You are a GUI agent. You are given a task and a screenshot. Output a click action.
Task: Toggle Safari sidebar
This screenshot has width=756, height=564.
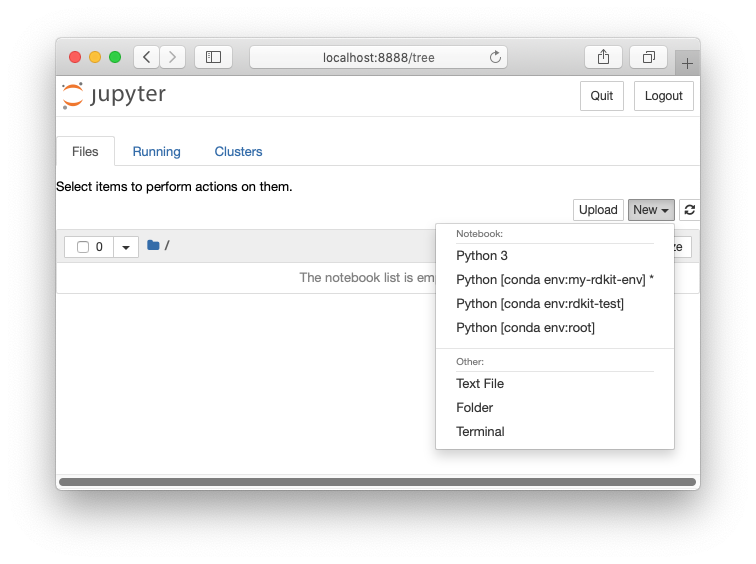(213, 57)
